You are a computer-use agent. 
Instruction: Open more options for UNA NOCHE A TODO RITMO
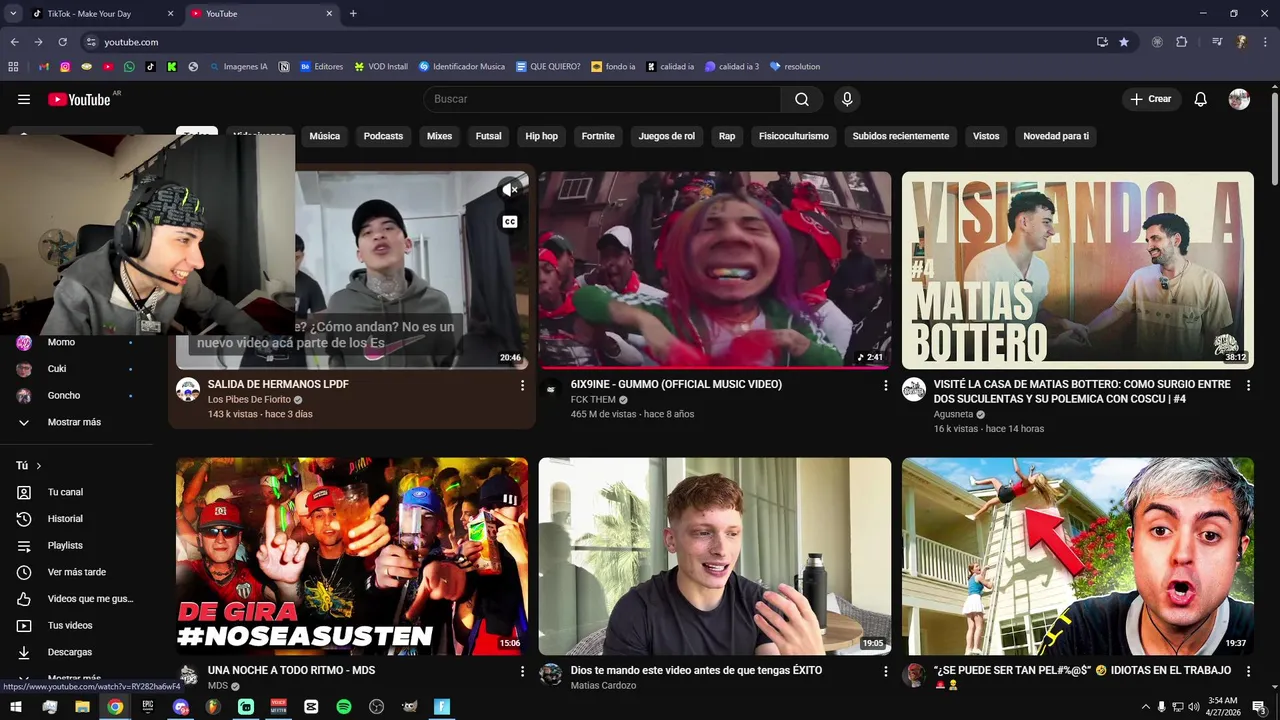click(x=522, y=671)
